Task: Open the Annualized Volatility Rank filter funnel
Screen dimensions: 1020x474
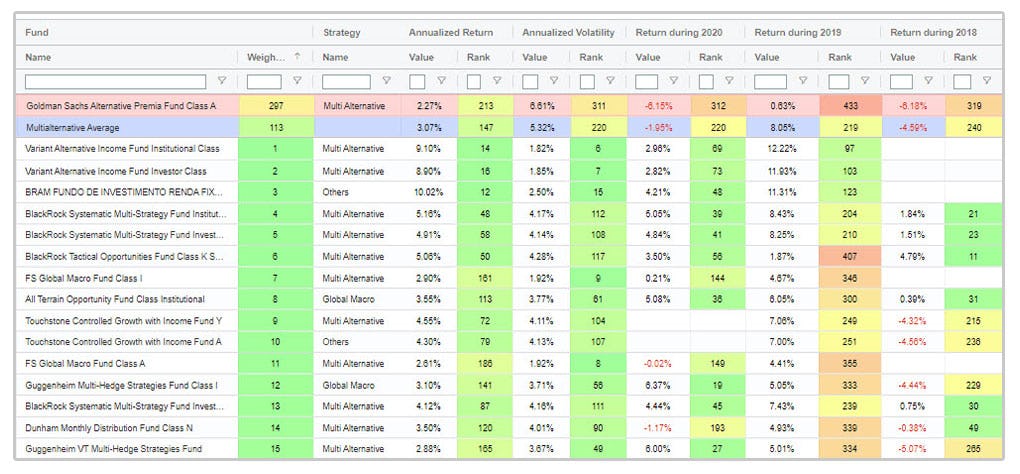Action: [x=610, y=81]
